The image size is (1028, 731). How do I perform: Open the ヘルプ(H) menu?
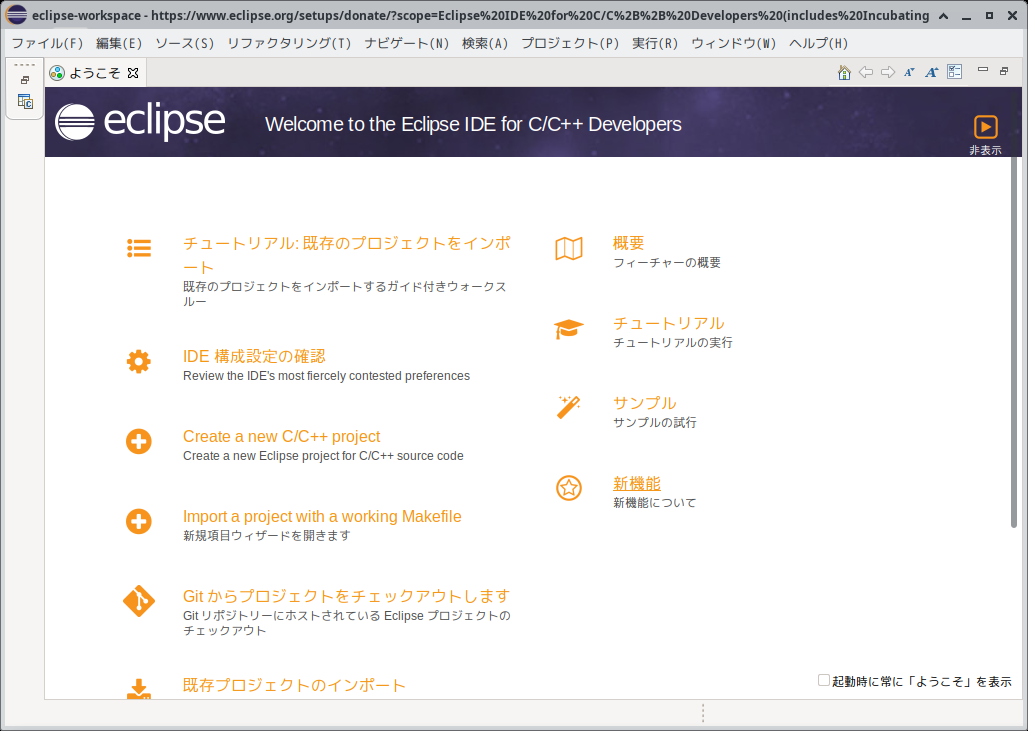(x=818, y=43)
